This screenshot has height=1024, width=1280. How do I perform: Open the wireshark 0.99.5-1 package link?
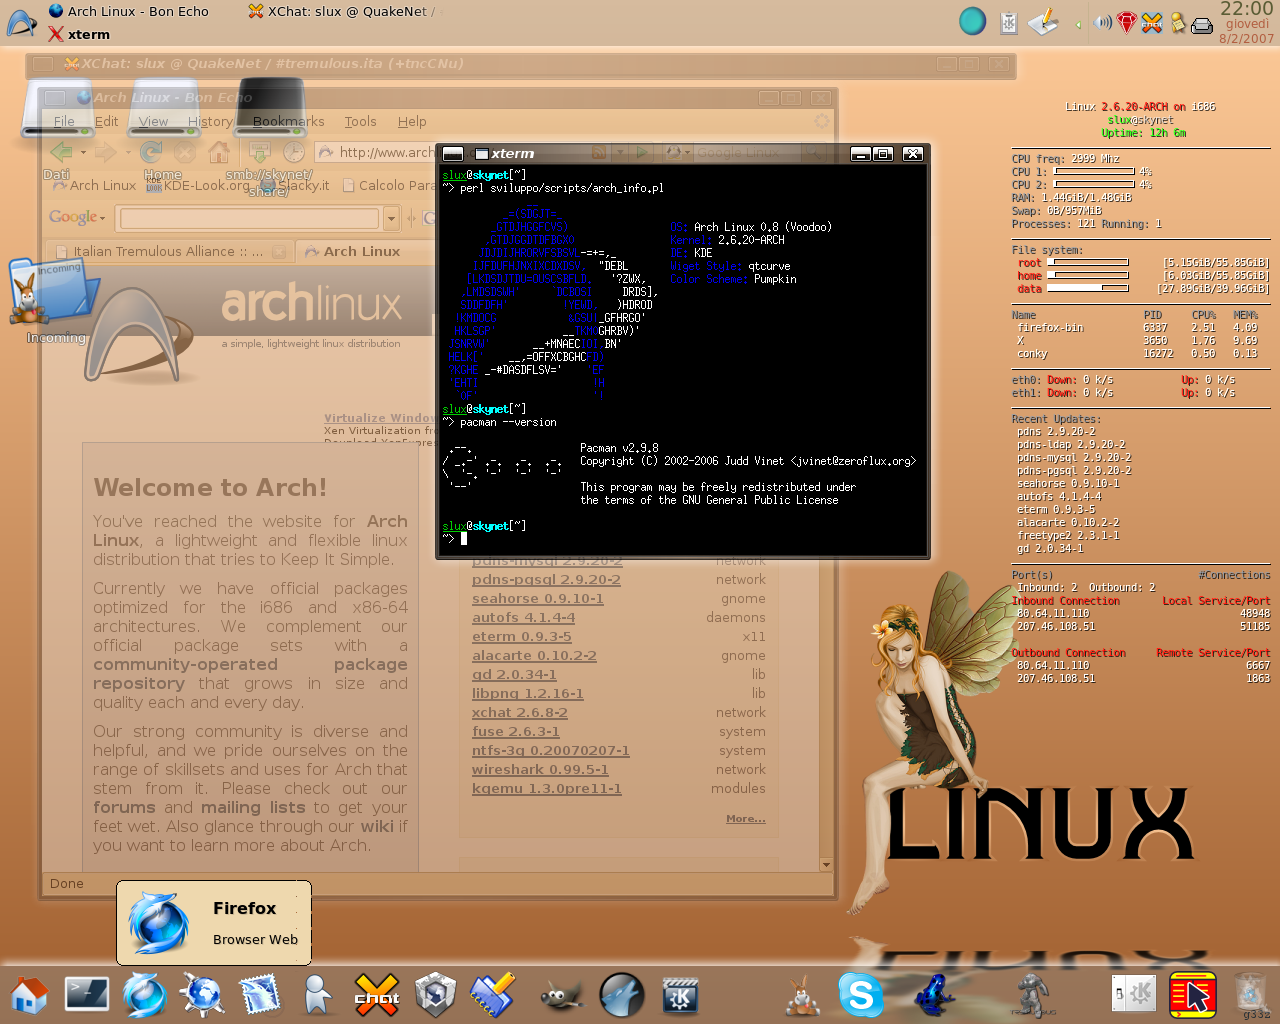coord(540,769)
